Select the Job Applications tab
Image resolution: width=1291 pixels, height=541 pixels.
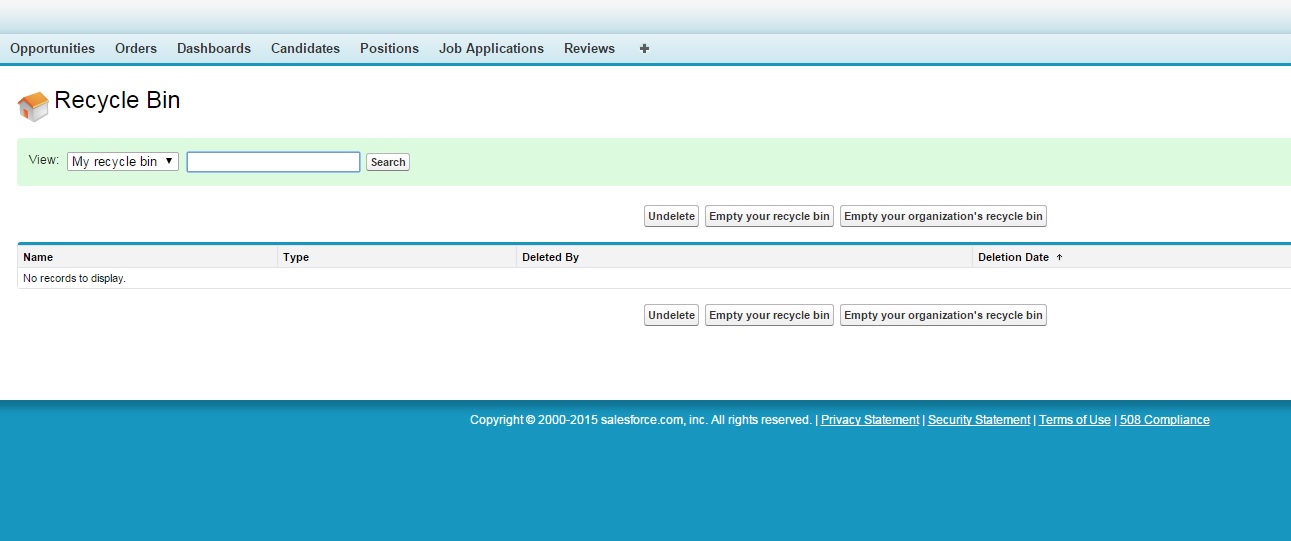[491, 48]
